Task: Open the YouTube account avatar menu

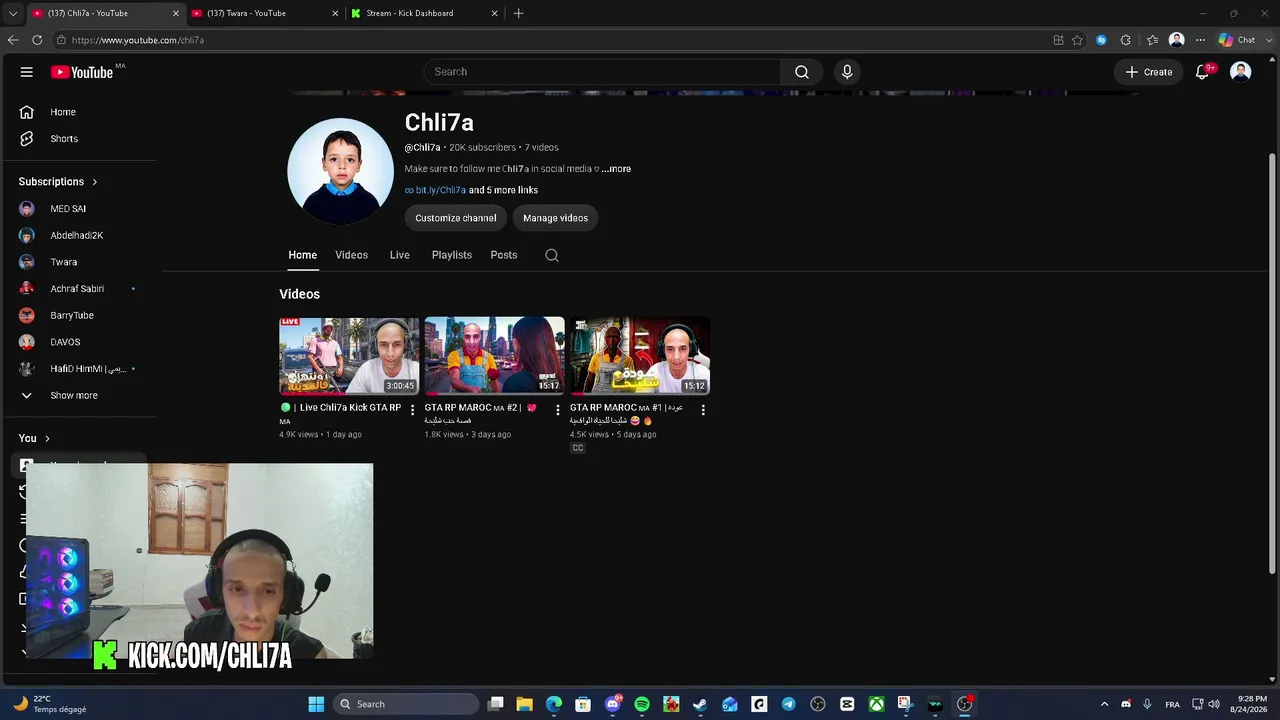Action: [x=1241, y=72]
